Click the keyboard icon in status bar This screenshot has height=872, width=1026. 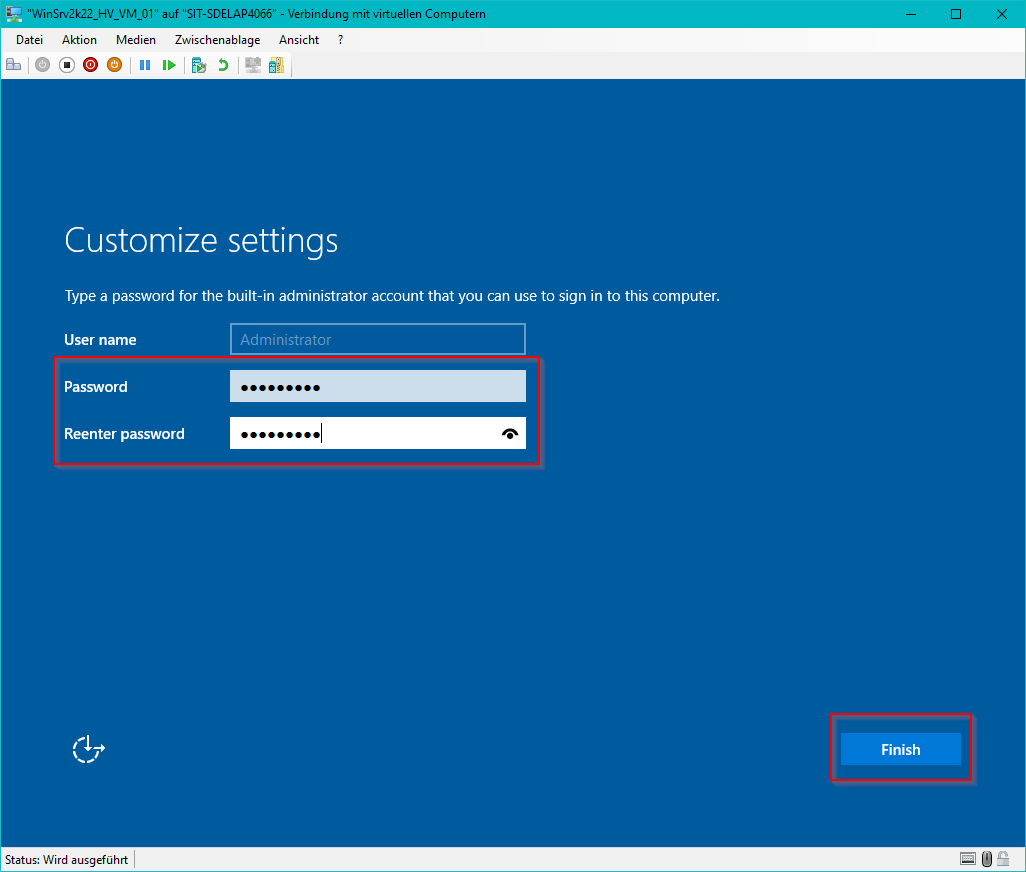point(967,859)
